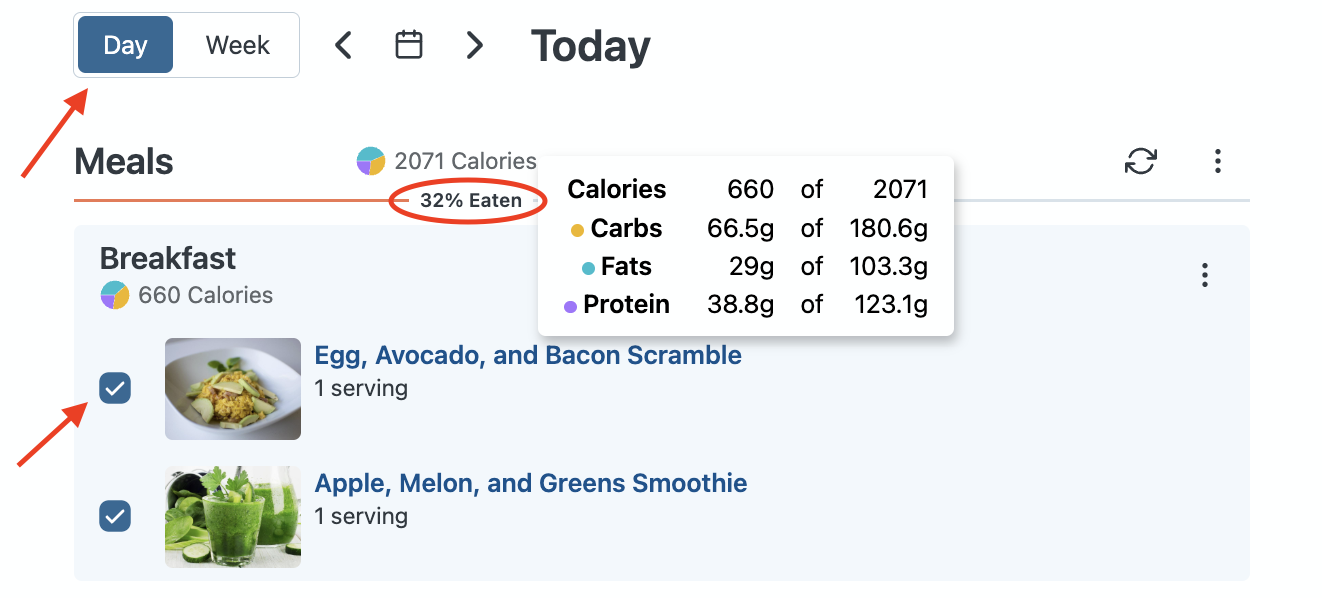Open the Egg, Avocado, and Bacon Scramble link
Screen dimensions: 1322x598
click(x=528, y=356)
